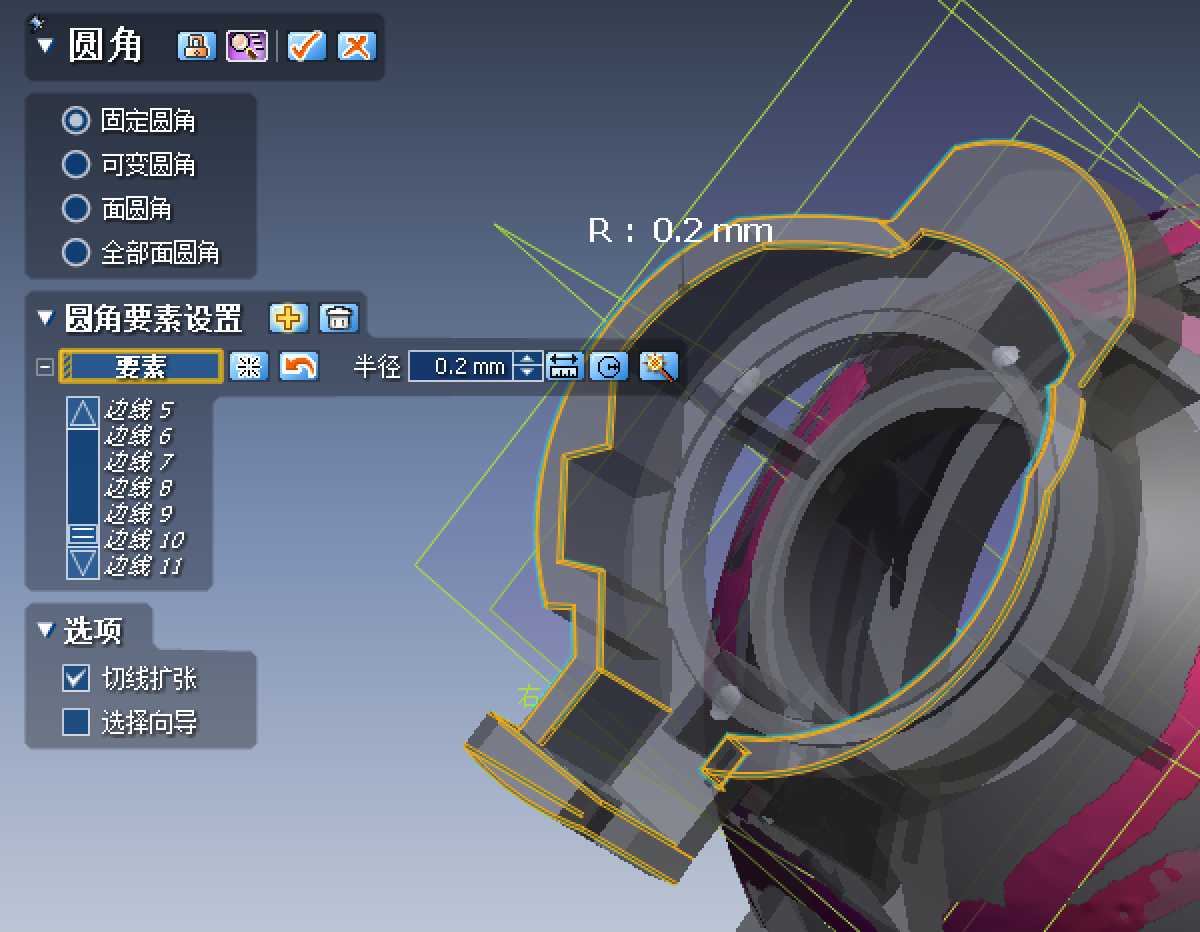Image resolution: width=1200 pixels, height=932 pixels.
Task: Click the 半径 spinner arrows
Action: [x=528, y=367]
